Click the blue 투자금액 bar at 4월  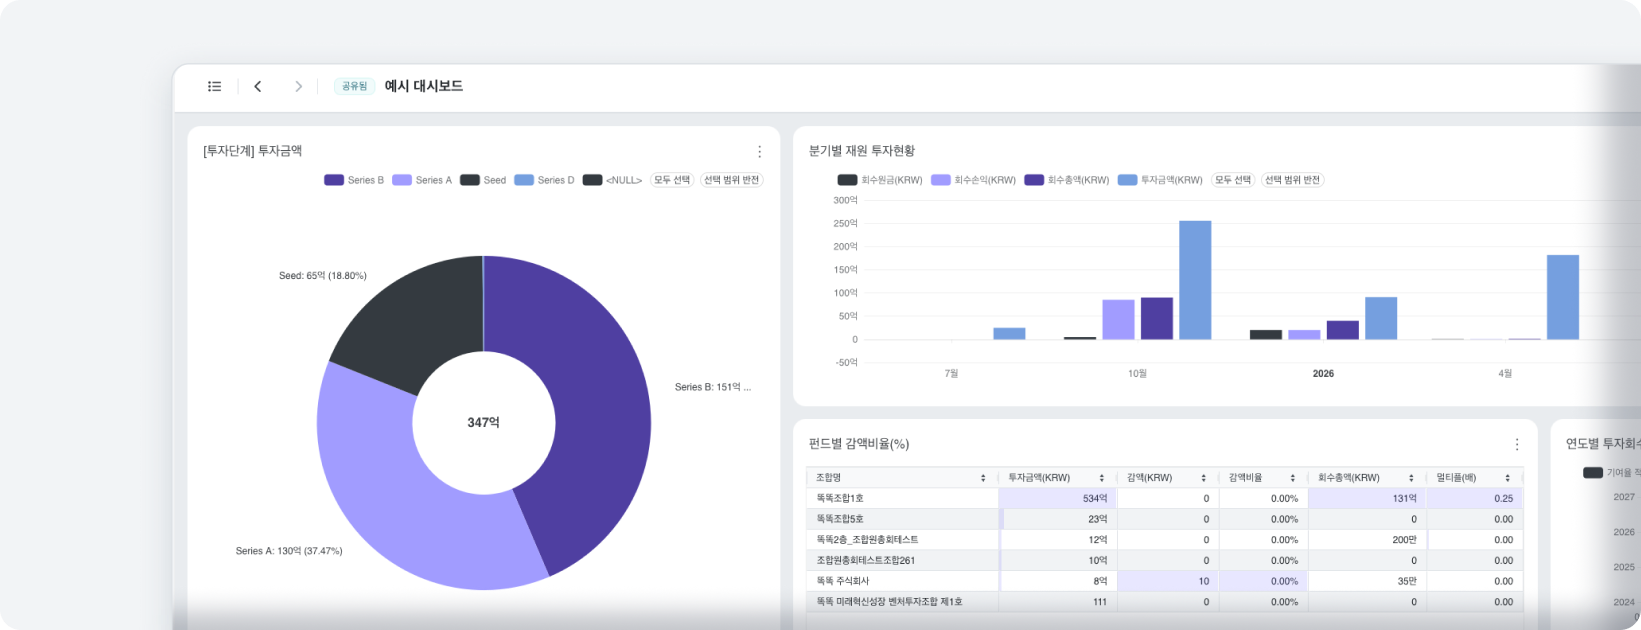point(1563,297)
